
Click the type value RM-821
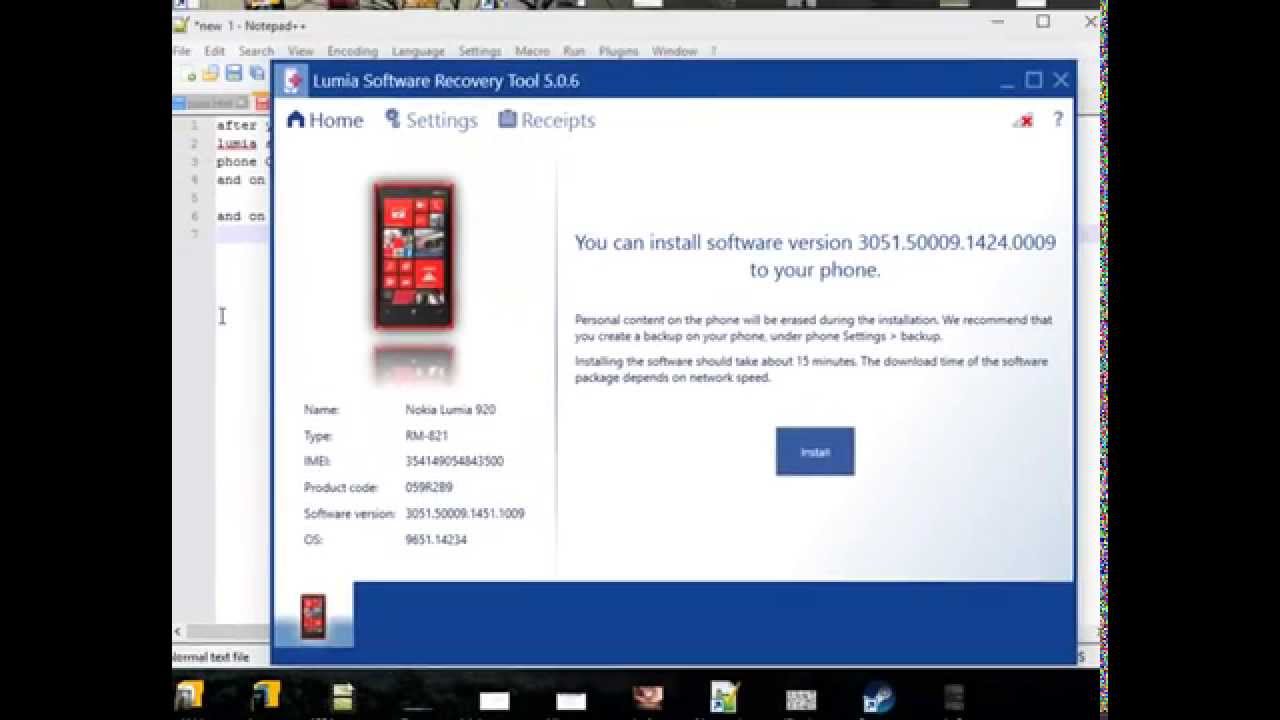[426, 435]
